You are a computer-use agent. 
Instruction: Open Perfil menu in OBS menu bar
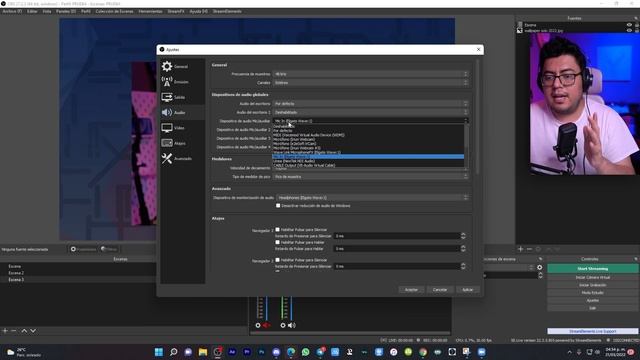pos(86,11)
